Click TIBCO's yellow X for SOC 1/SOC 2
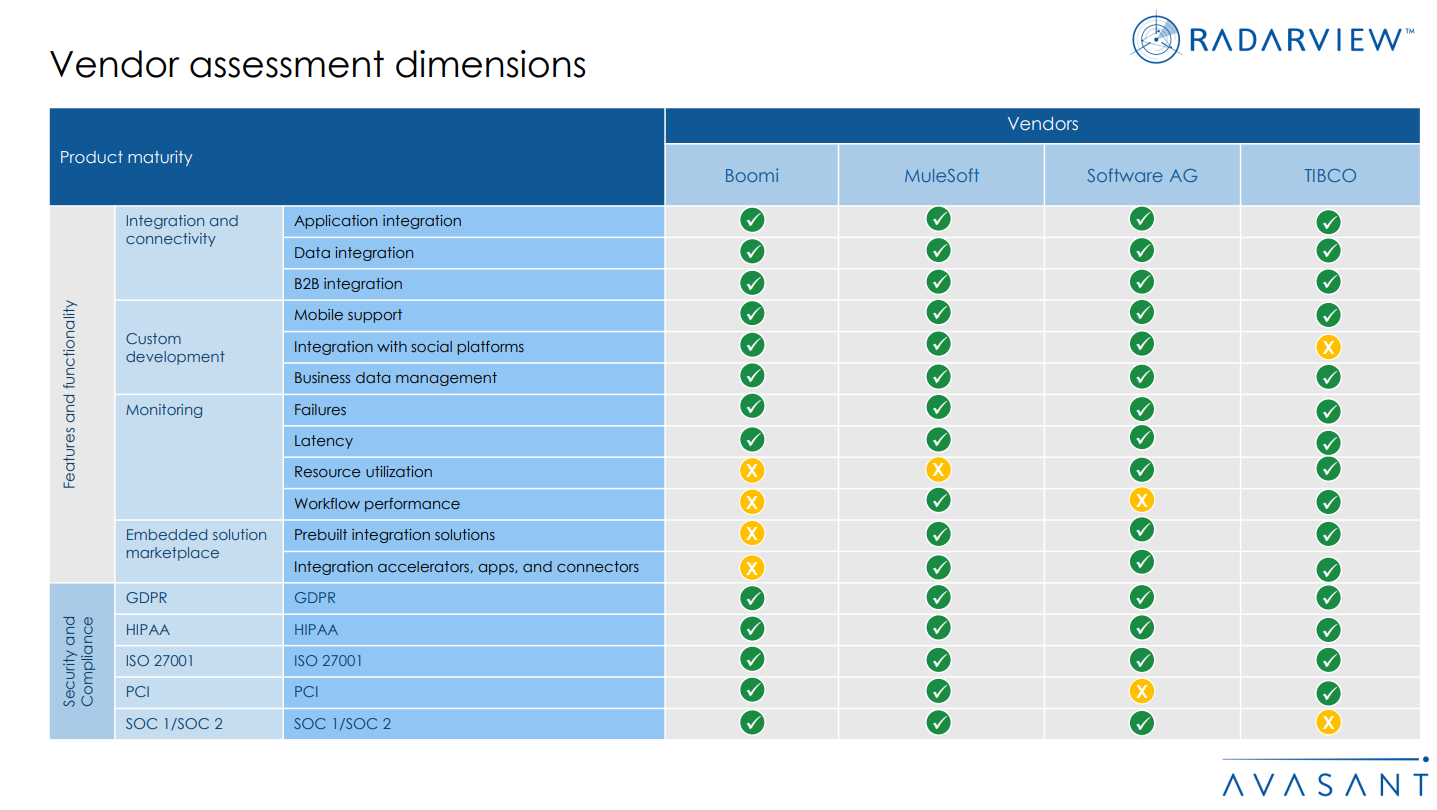Screen dimensions: 1437x810 pyautogui.click(x=1328, y=723)
